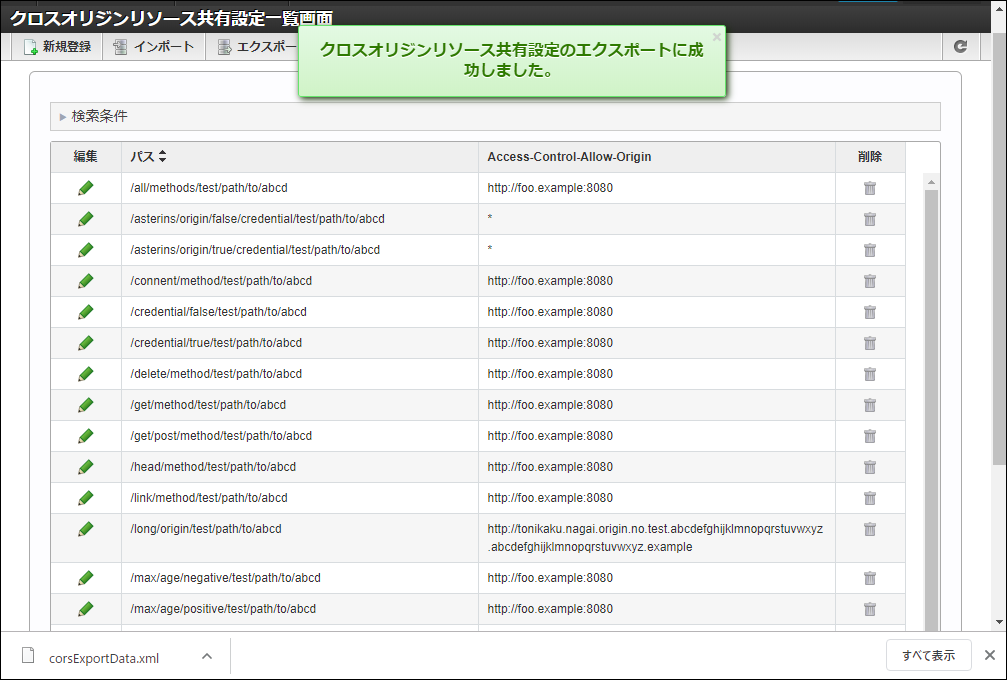
Task: Click the すべて表示 show all button
Action: click(x=929, y=654)
